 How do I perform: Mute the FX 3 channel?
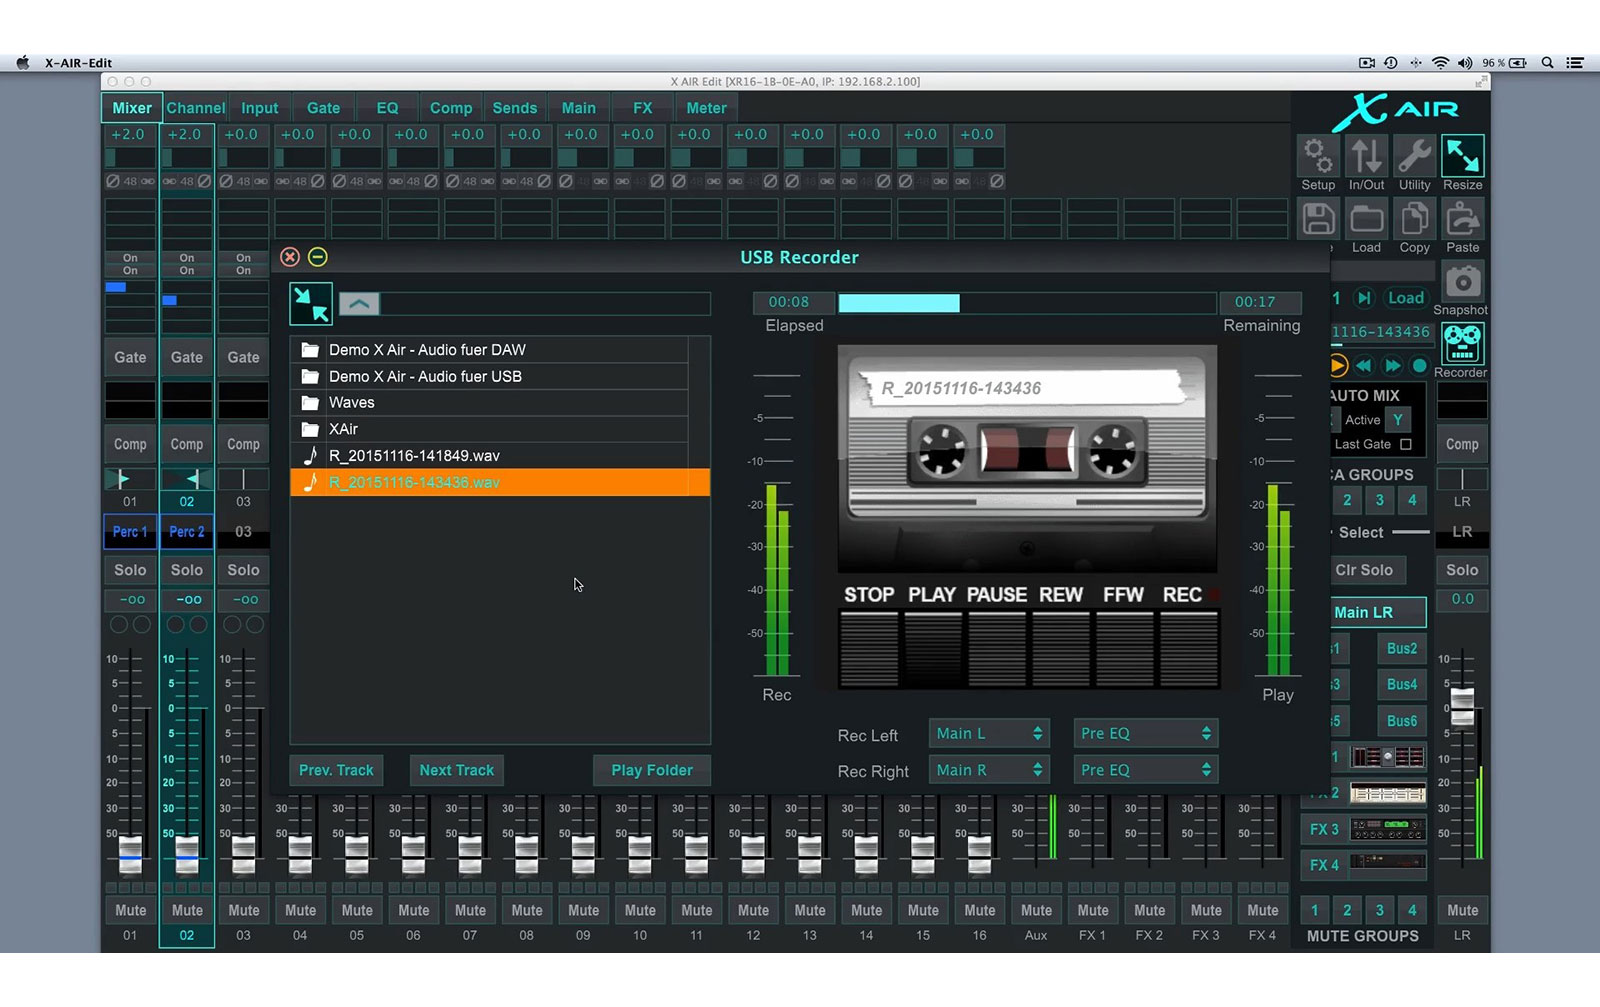tap(1206, 910)
